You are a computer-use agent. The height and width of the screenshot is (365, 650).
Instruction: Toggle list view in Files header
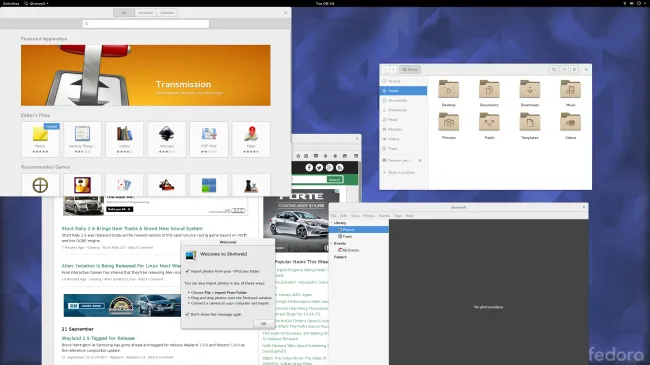coord(564,70)
